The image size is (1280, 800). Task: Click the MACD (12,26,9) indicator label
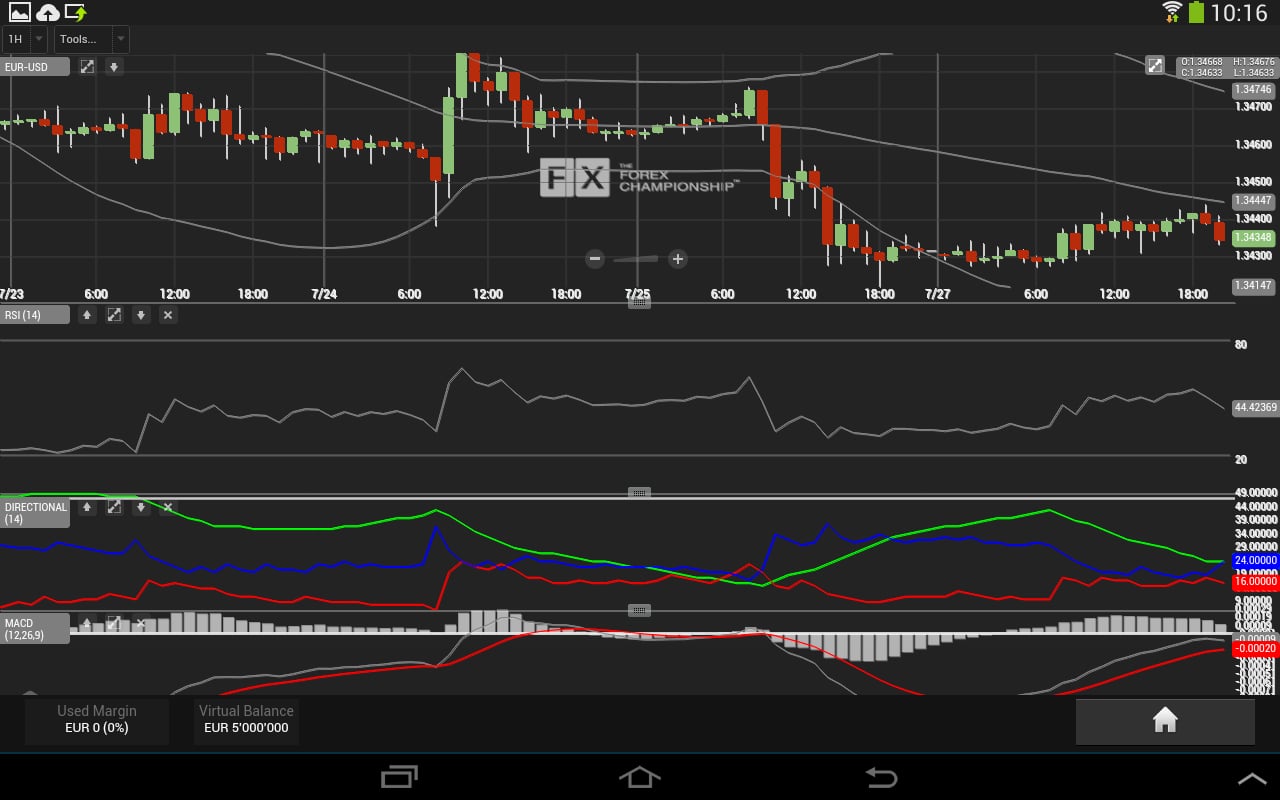pos(35,628)
